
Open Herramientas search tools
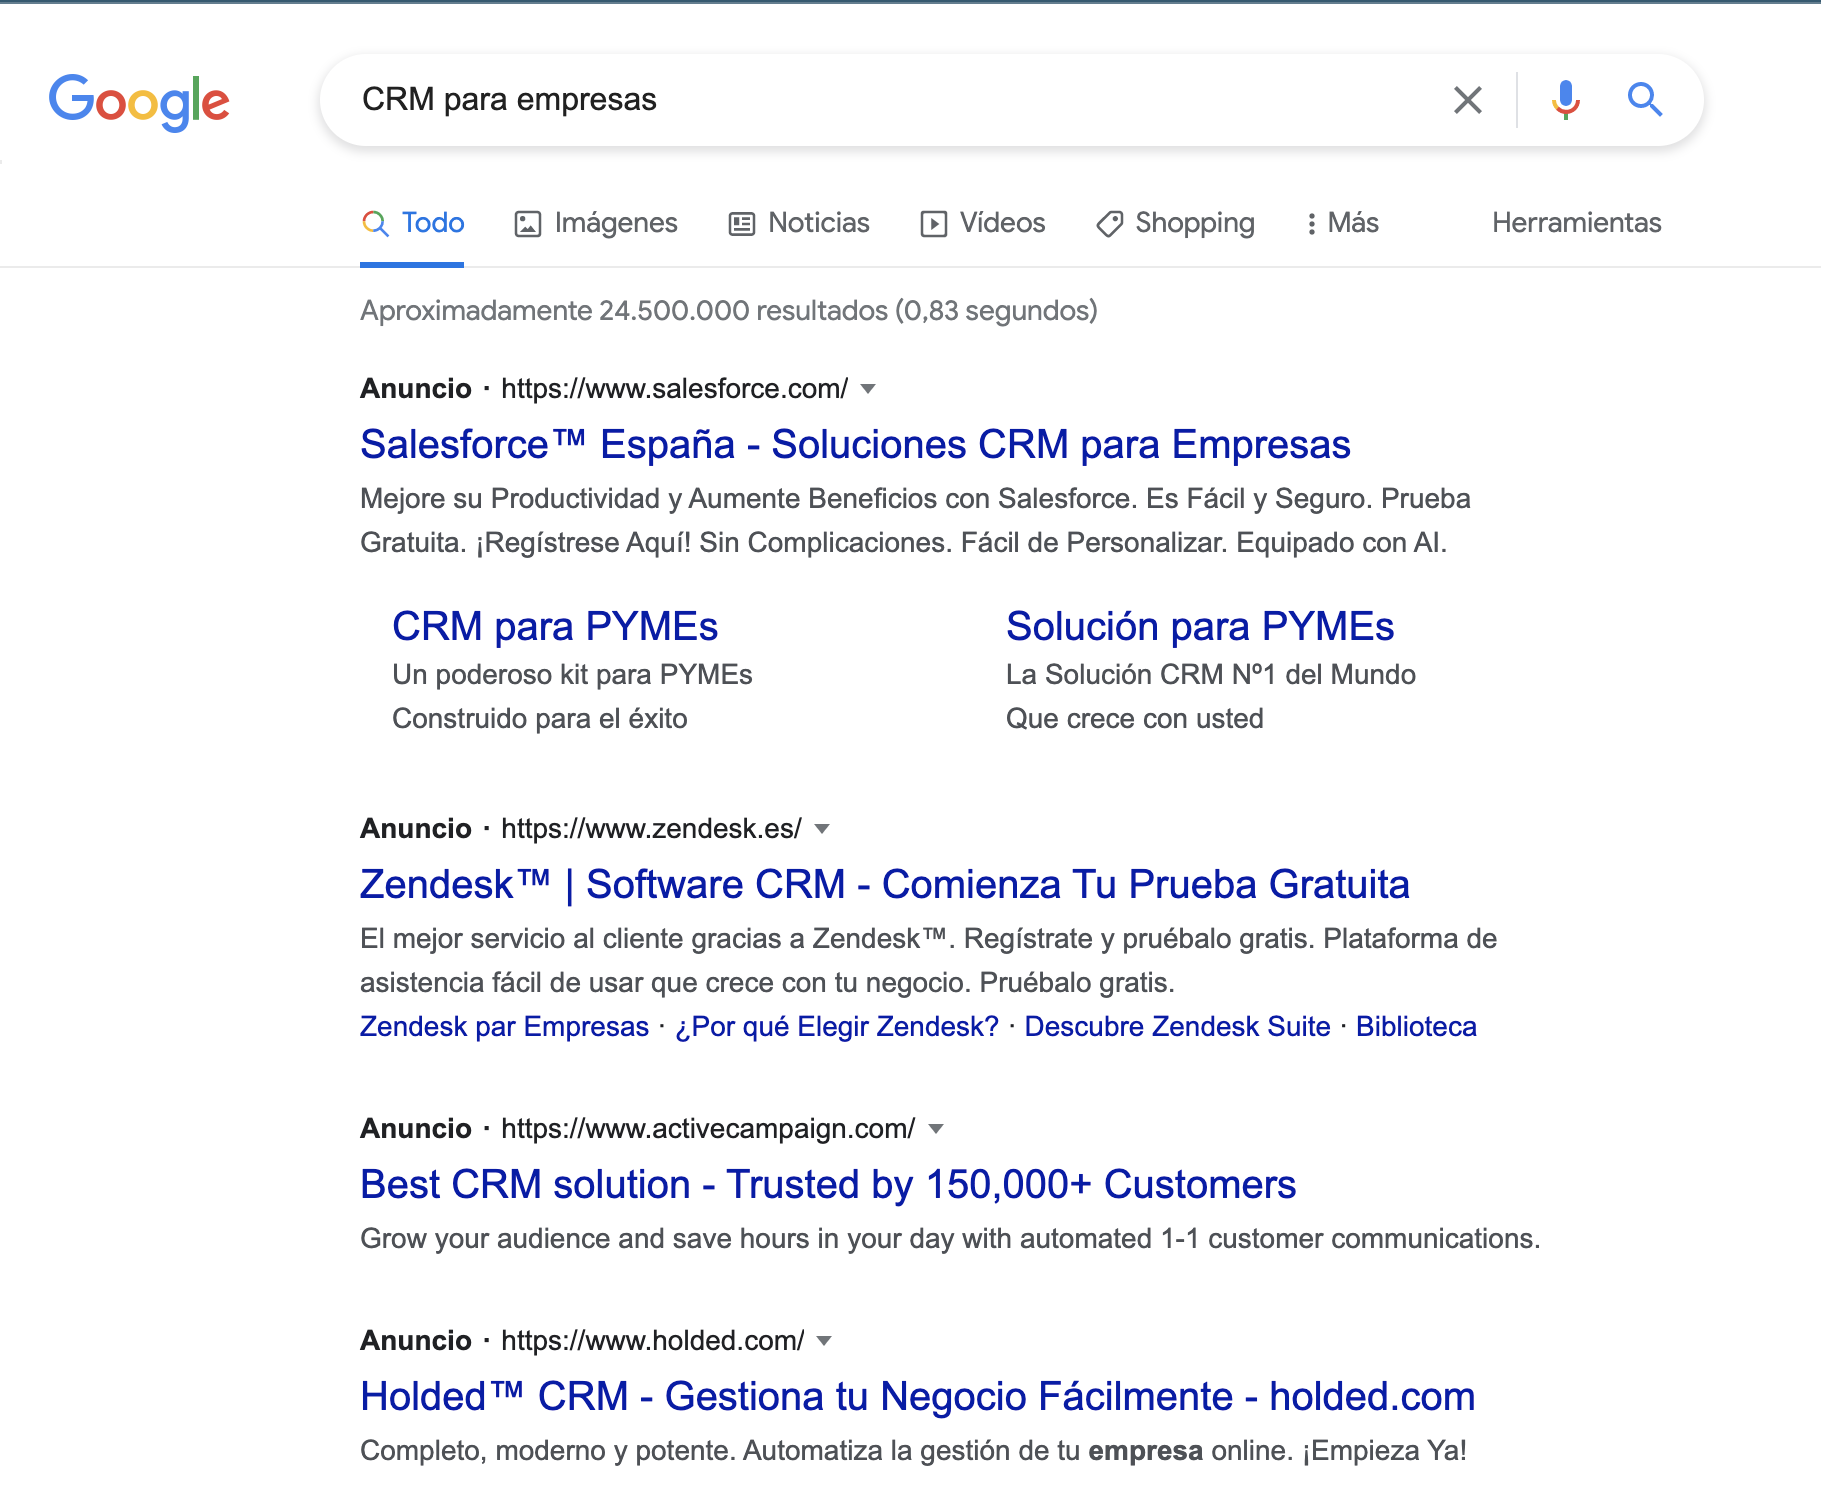point(1576,223)
